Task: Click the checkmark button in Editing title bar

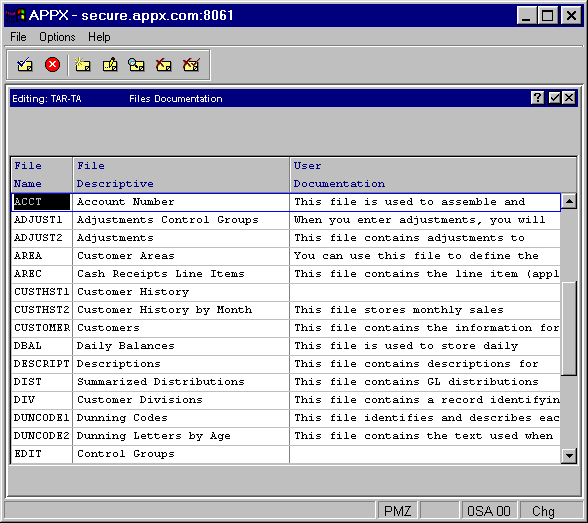Action: (554, 98)
